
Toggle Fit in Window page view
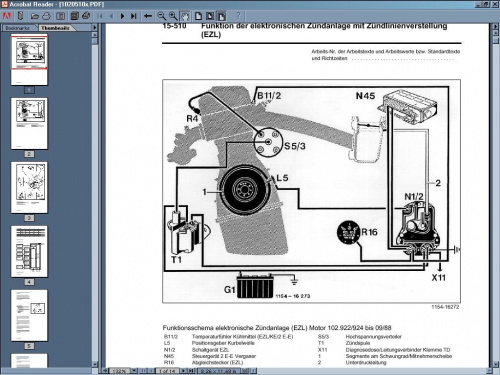point(210,16)
